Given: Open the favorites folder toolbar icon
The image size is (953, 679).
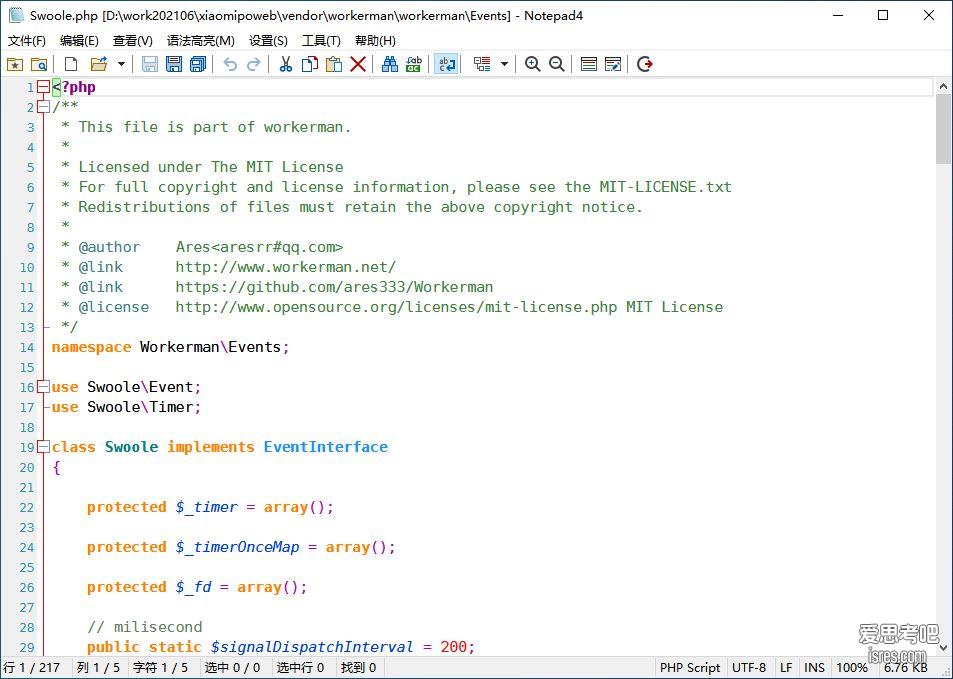Looking at the screenshot, I should pyautogui.click(x=15, y=64).
